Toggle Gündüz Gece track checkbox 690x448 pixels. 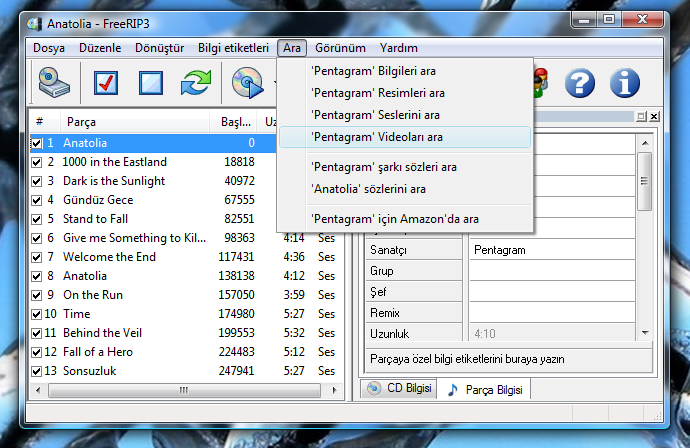tap(37, 200)
